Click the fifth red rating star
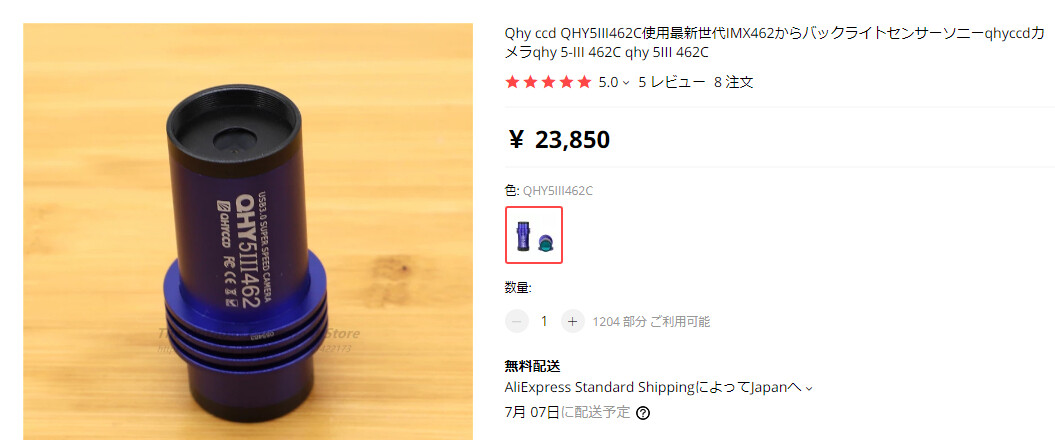The height and width of the screenshot is (440, 1055). click(x=585, y=83)
